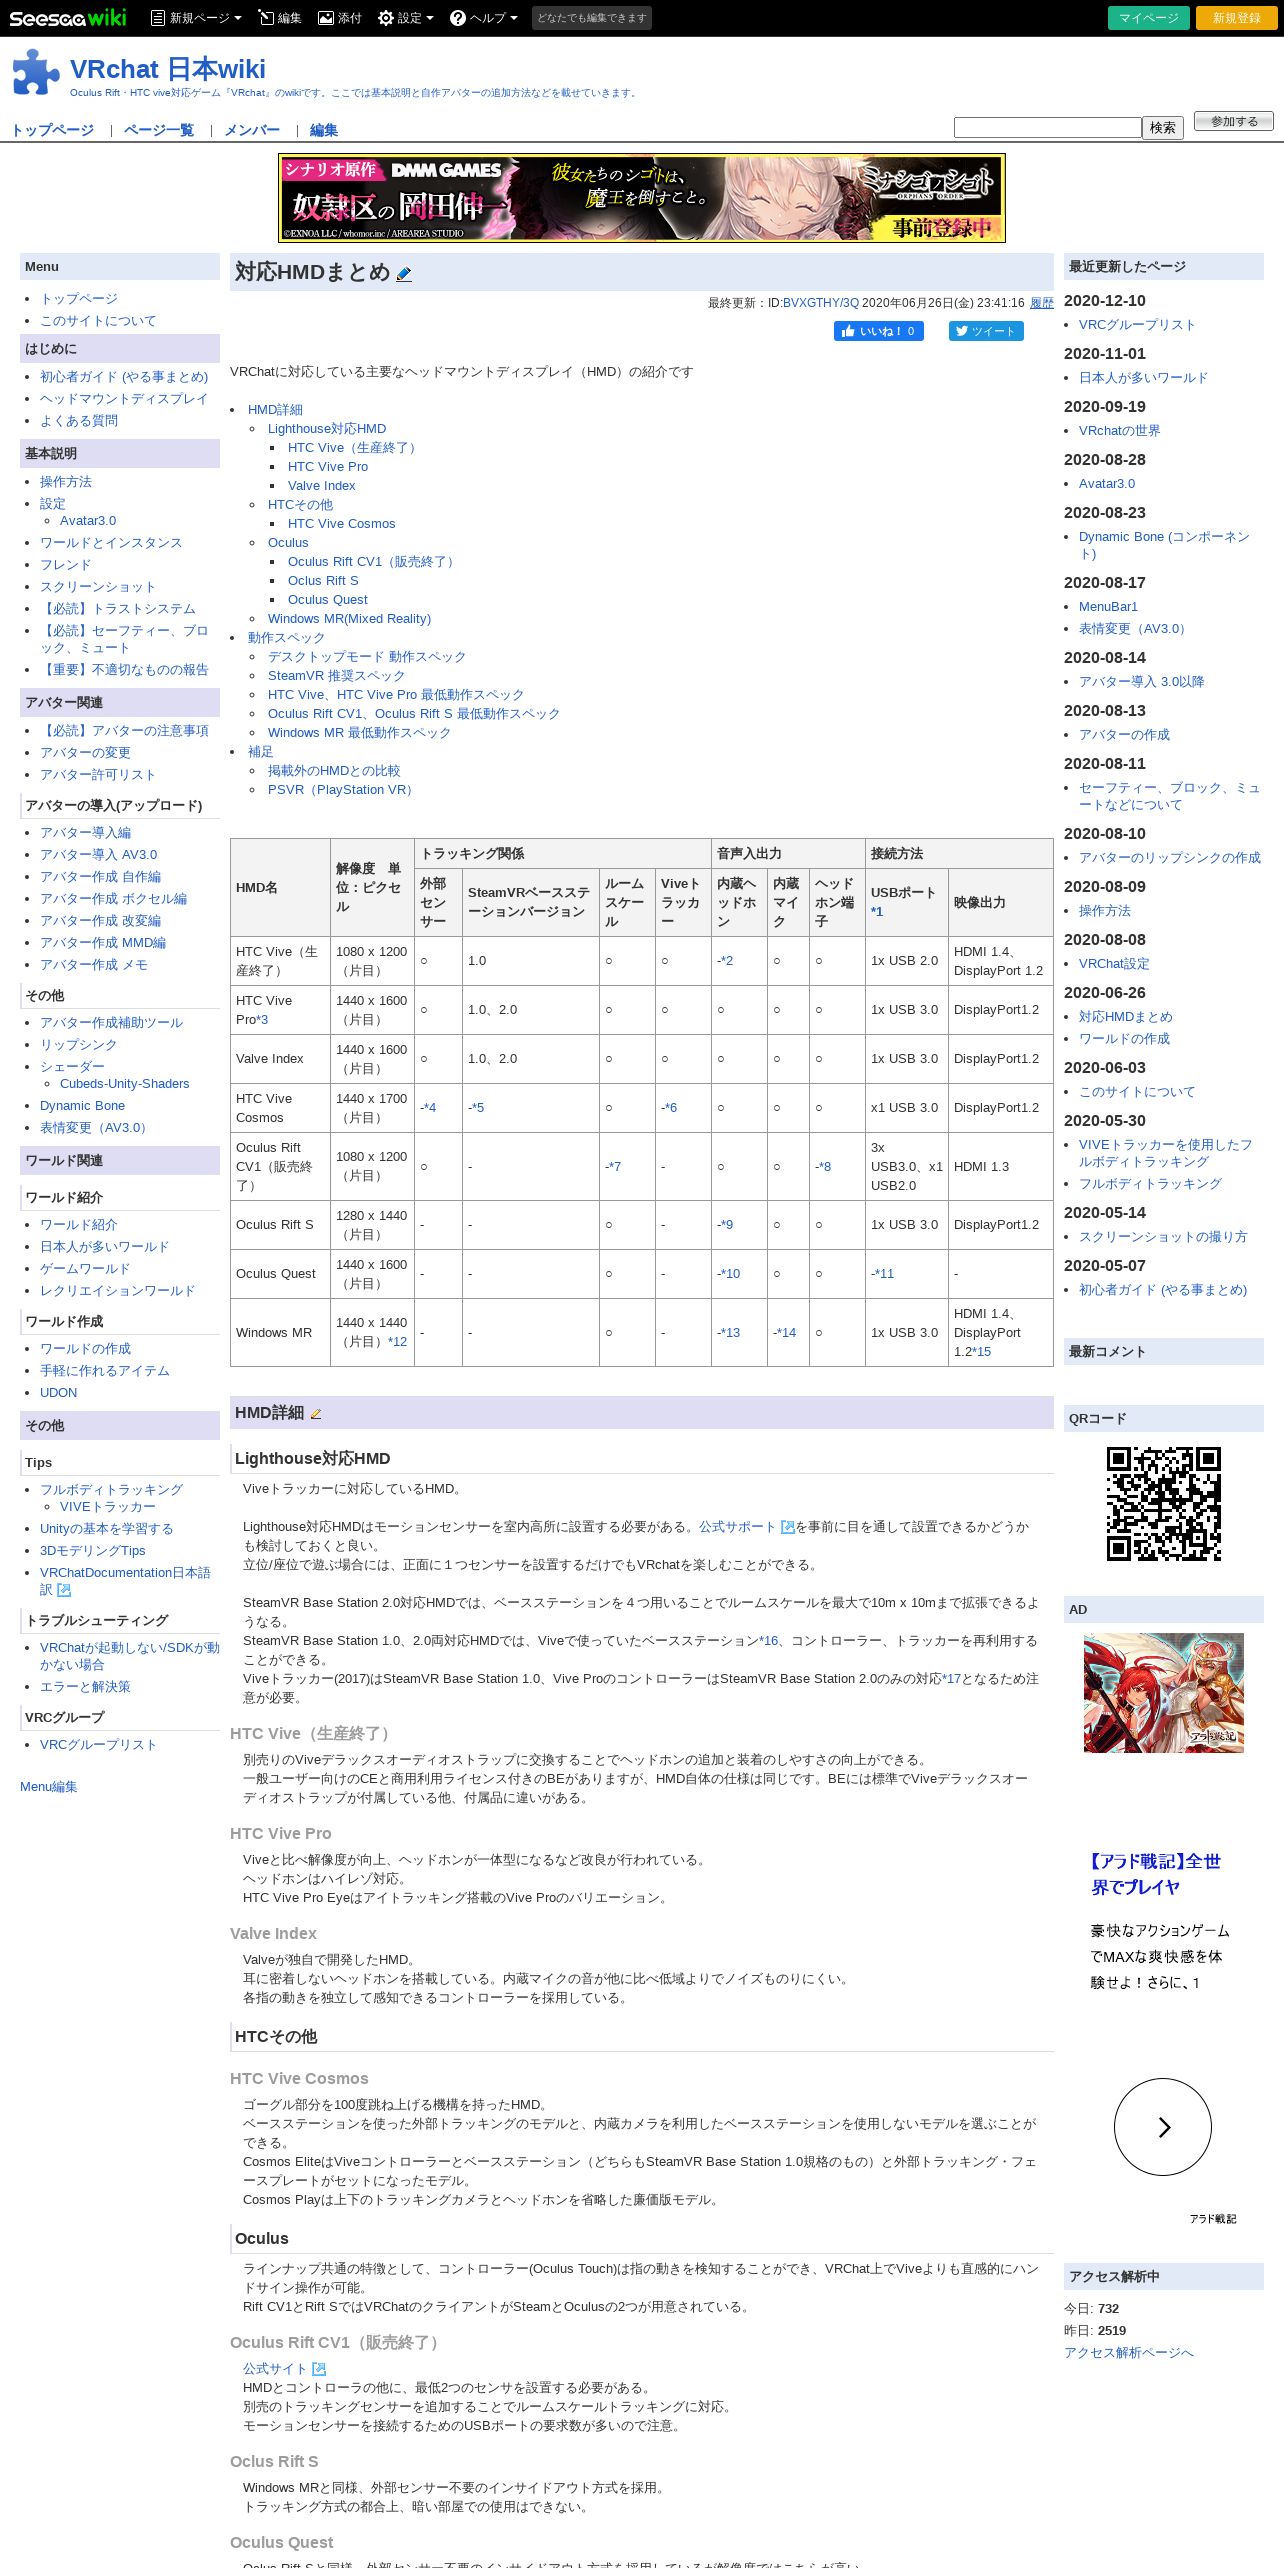Click the Seesaa wiki logo
This screenshot has height=2568, width=1284.
pyautogui.click(x=68, y=17)
